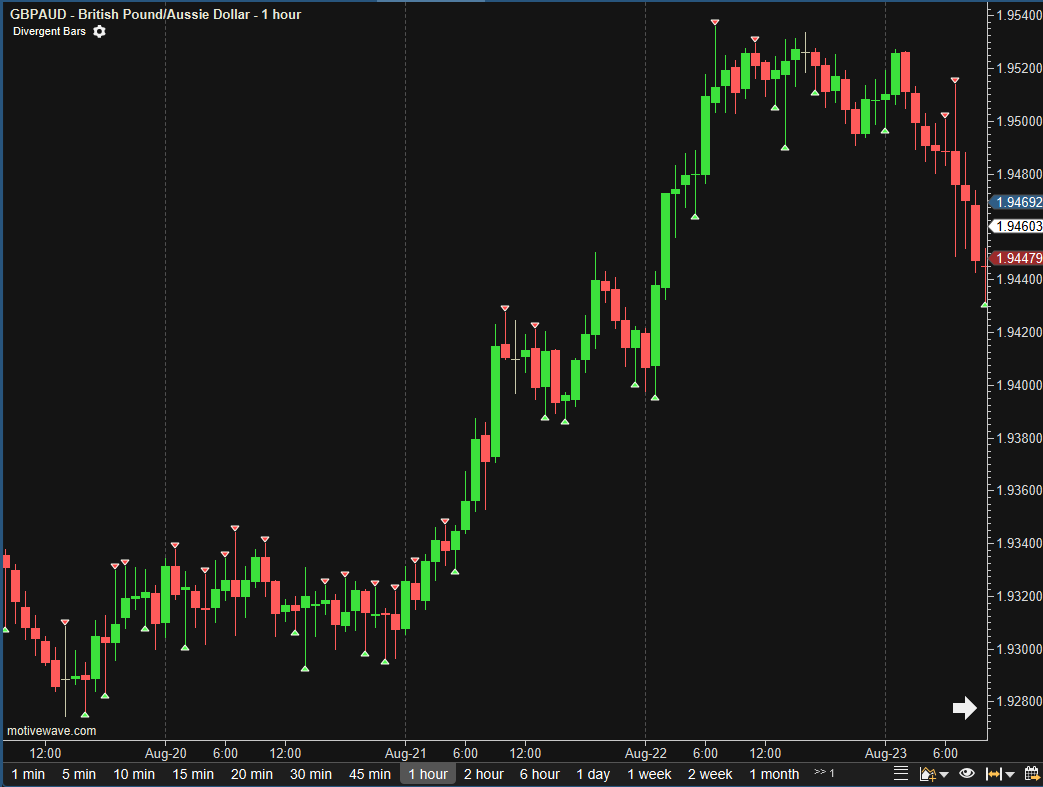Select the 1 day timeframe
This screenshot has width=1043, height=787.
[x=593, y=774]
